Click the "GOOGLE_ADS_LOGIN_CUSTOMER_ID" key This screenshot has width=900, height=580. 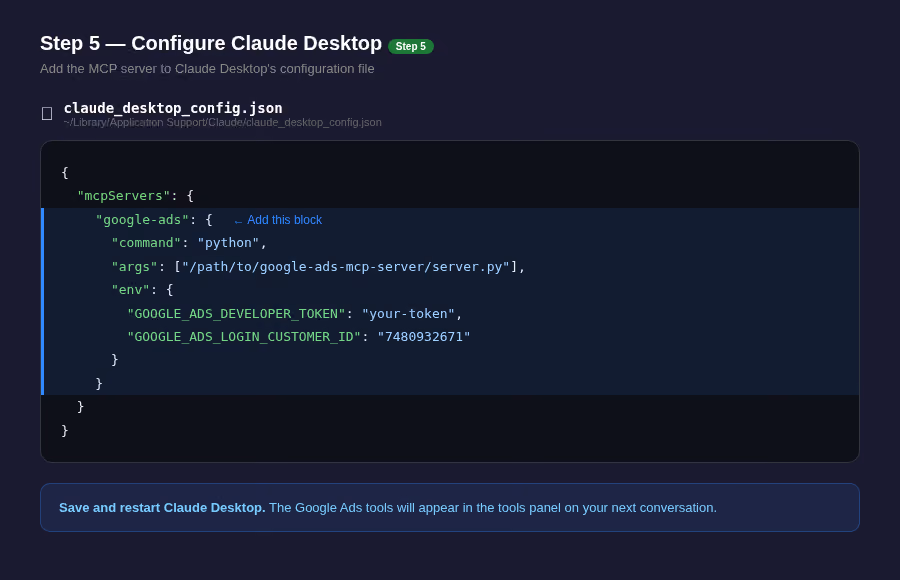pos(244,337)
